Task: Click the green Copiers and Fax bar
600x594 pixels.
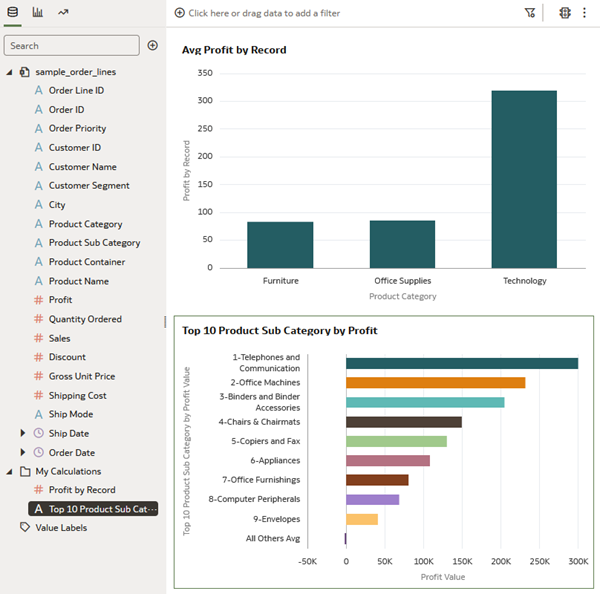Action: click(x=396, y=441)
